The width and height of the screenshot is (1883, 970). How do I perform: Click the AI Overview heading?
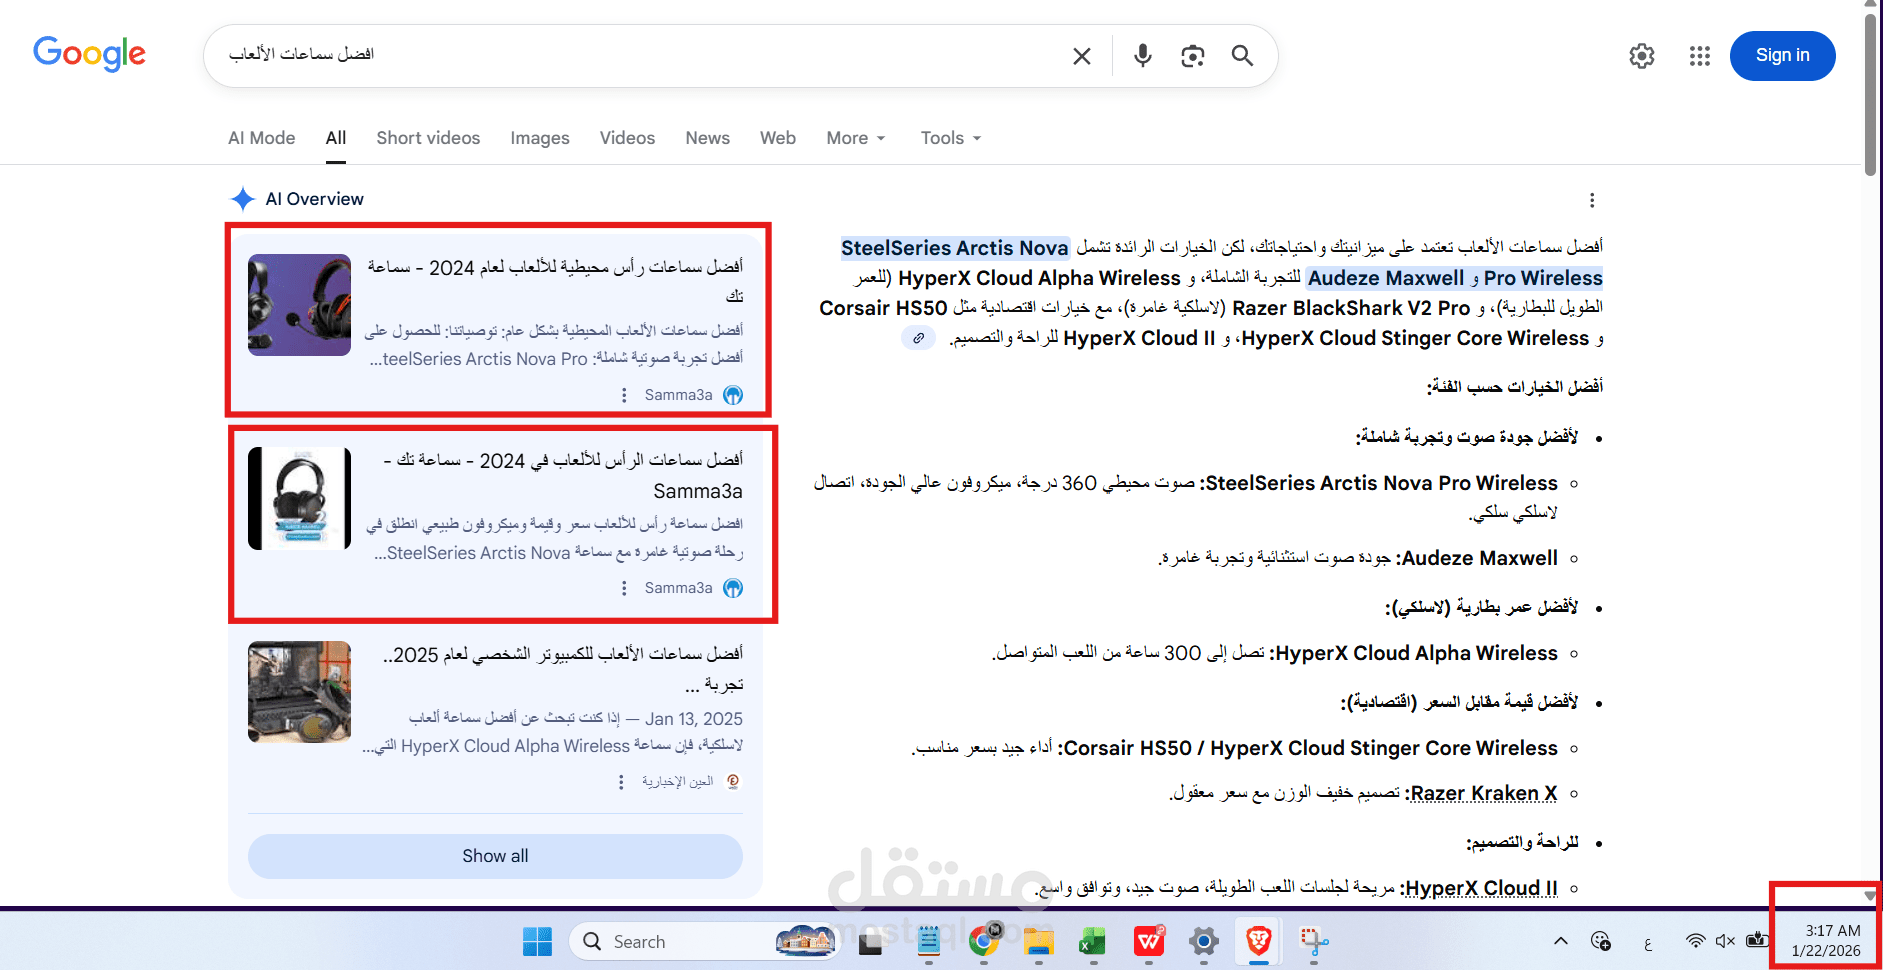(x=315, y=199)
